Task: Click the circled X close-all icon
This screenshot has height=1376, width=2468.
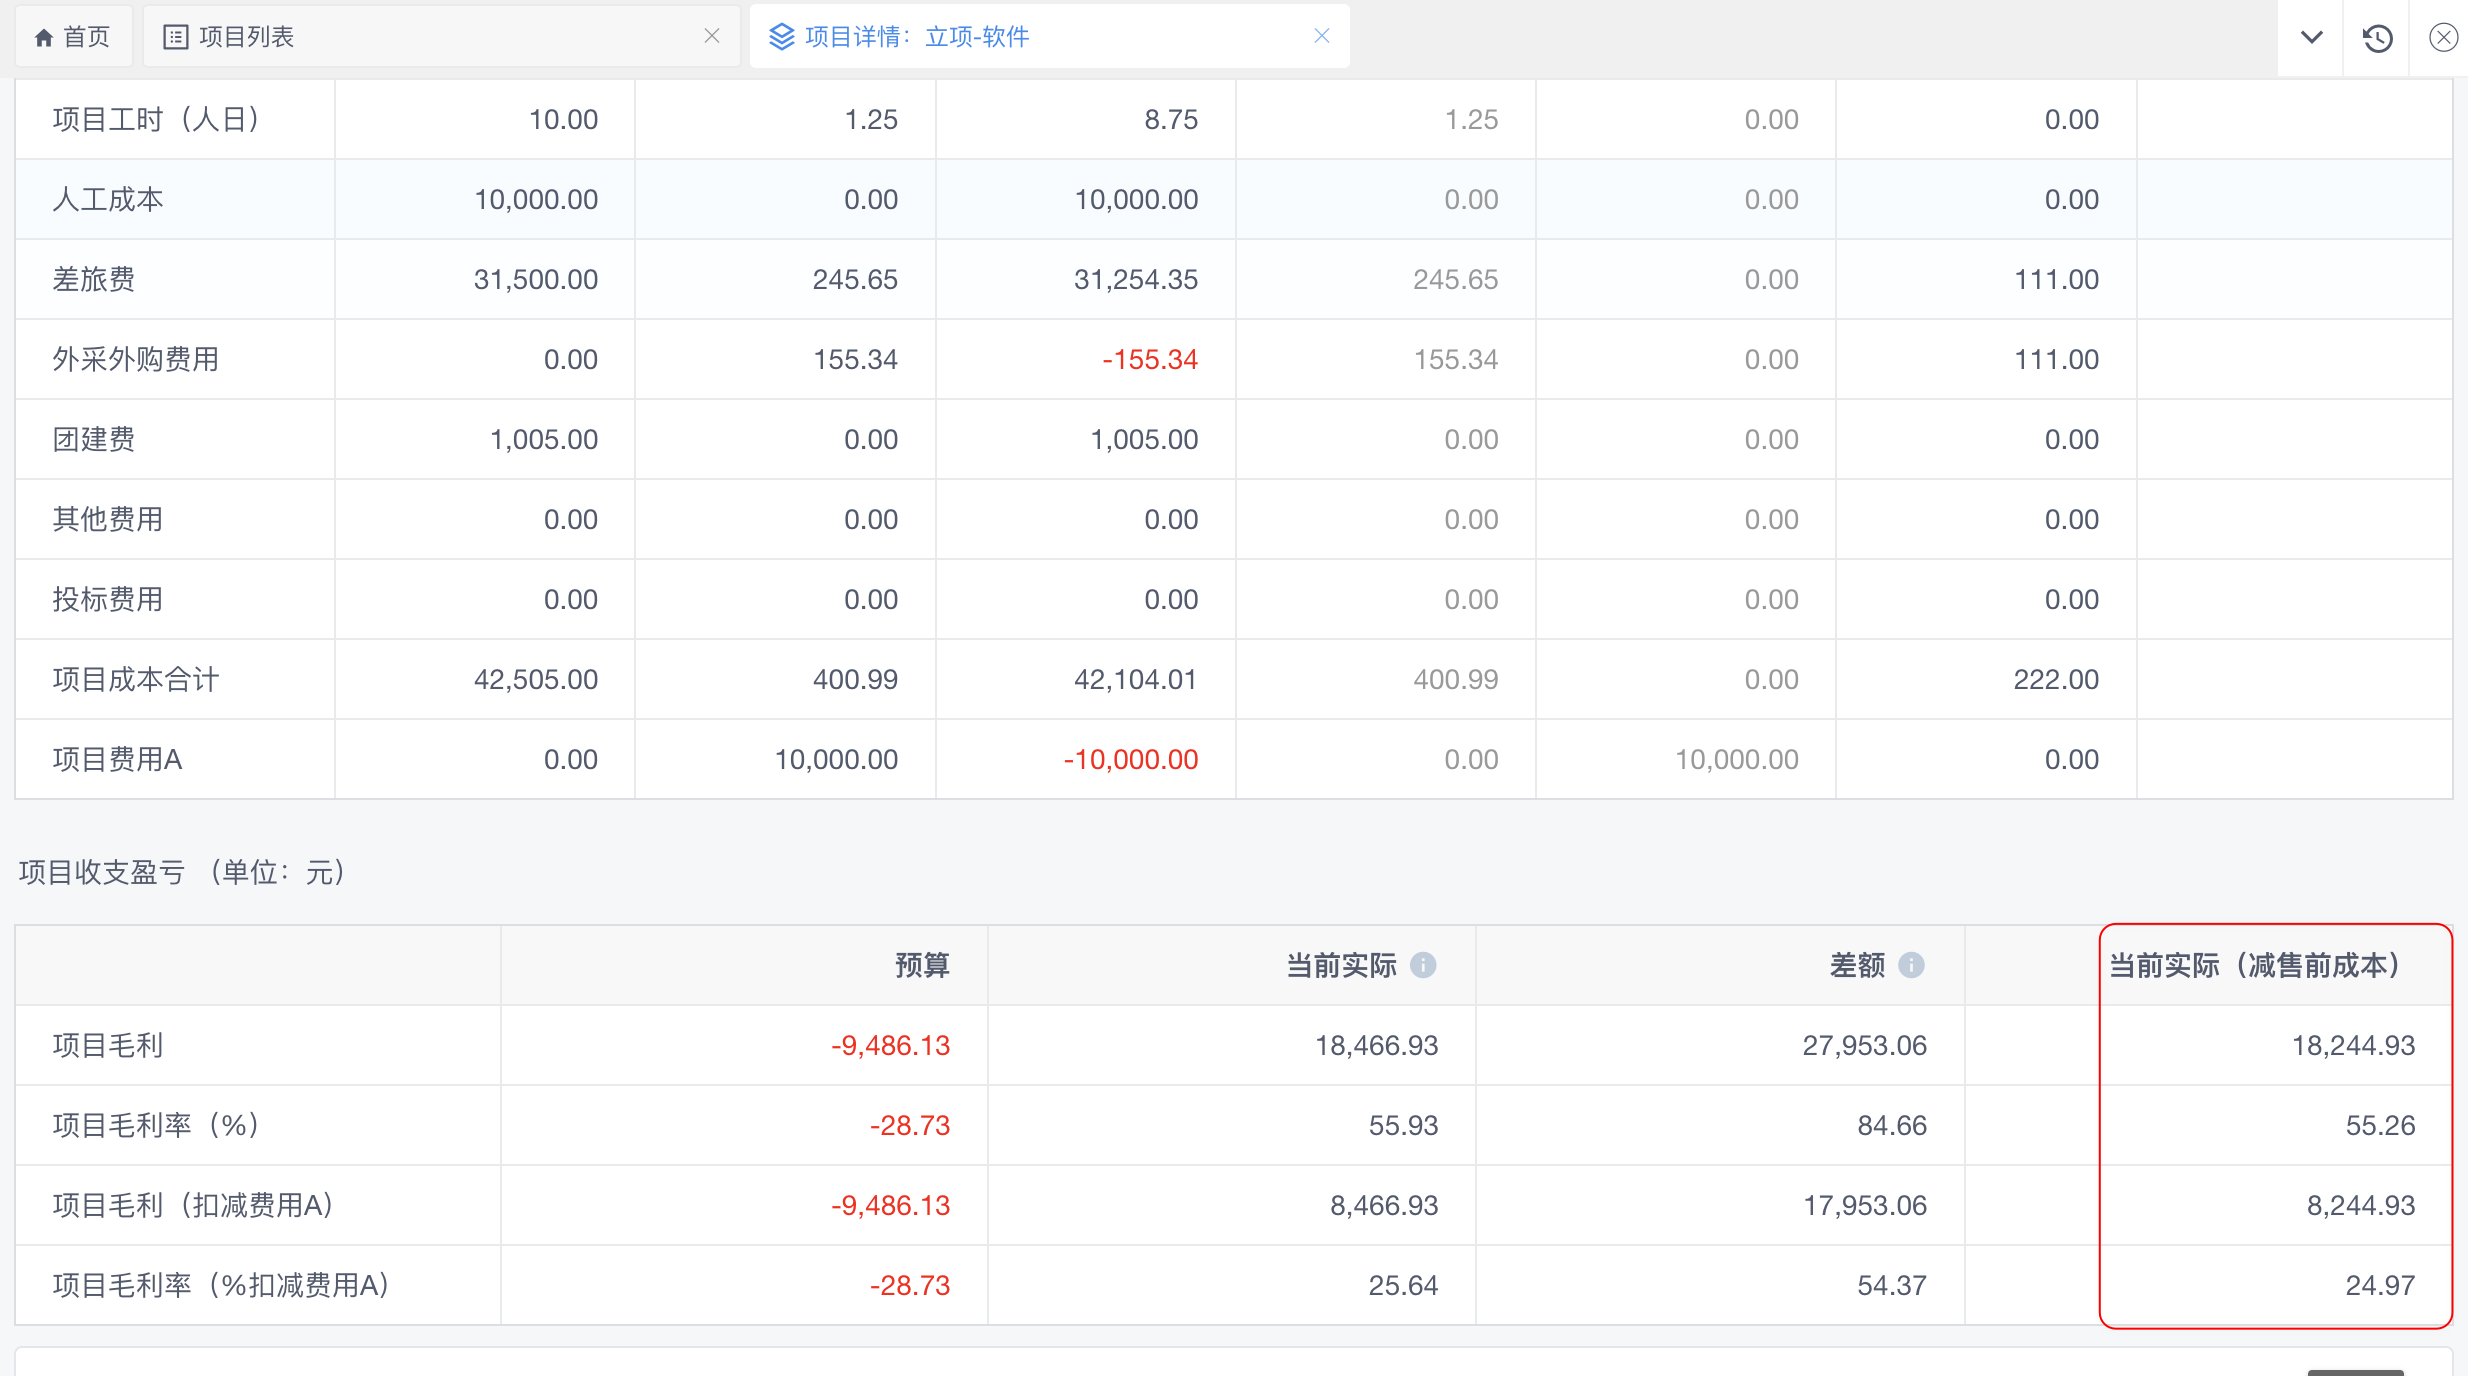Action: pos(2443,38)
